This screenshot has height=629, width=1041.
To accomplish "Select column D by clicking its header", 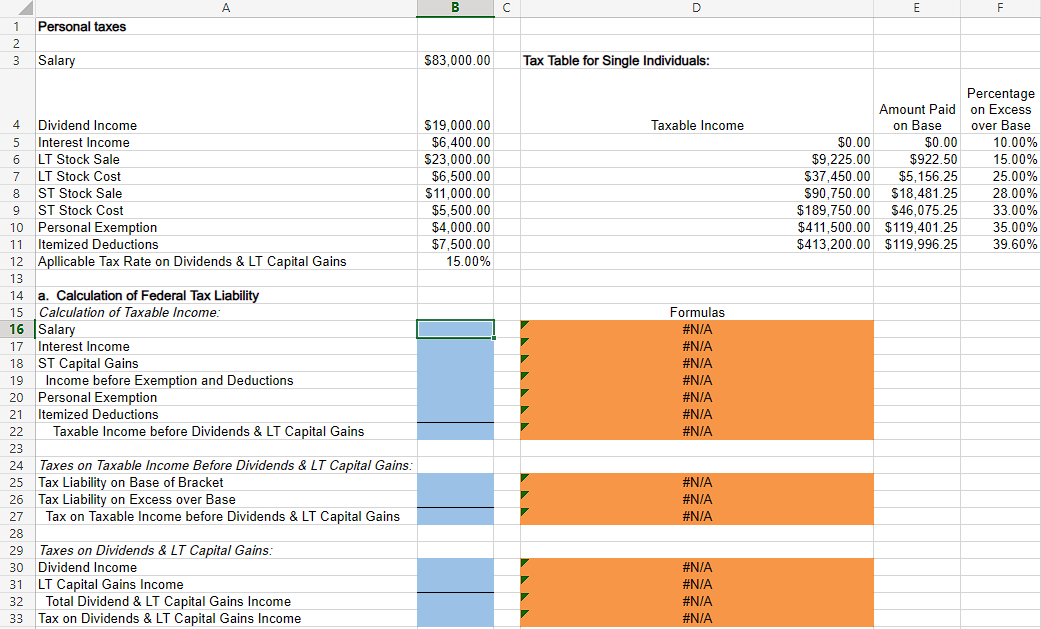I will (x=696, y=8).
